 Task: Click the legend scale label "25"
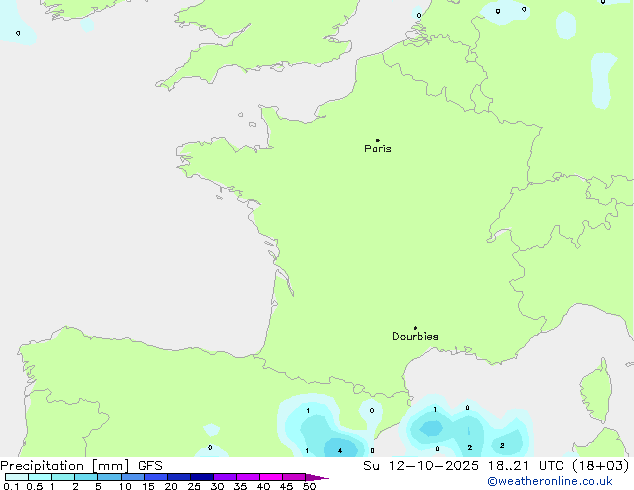click(x=194, y=486)
